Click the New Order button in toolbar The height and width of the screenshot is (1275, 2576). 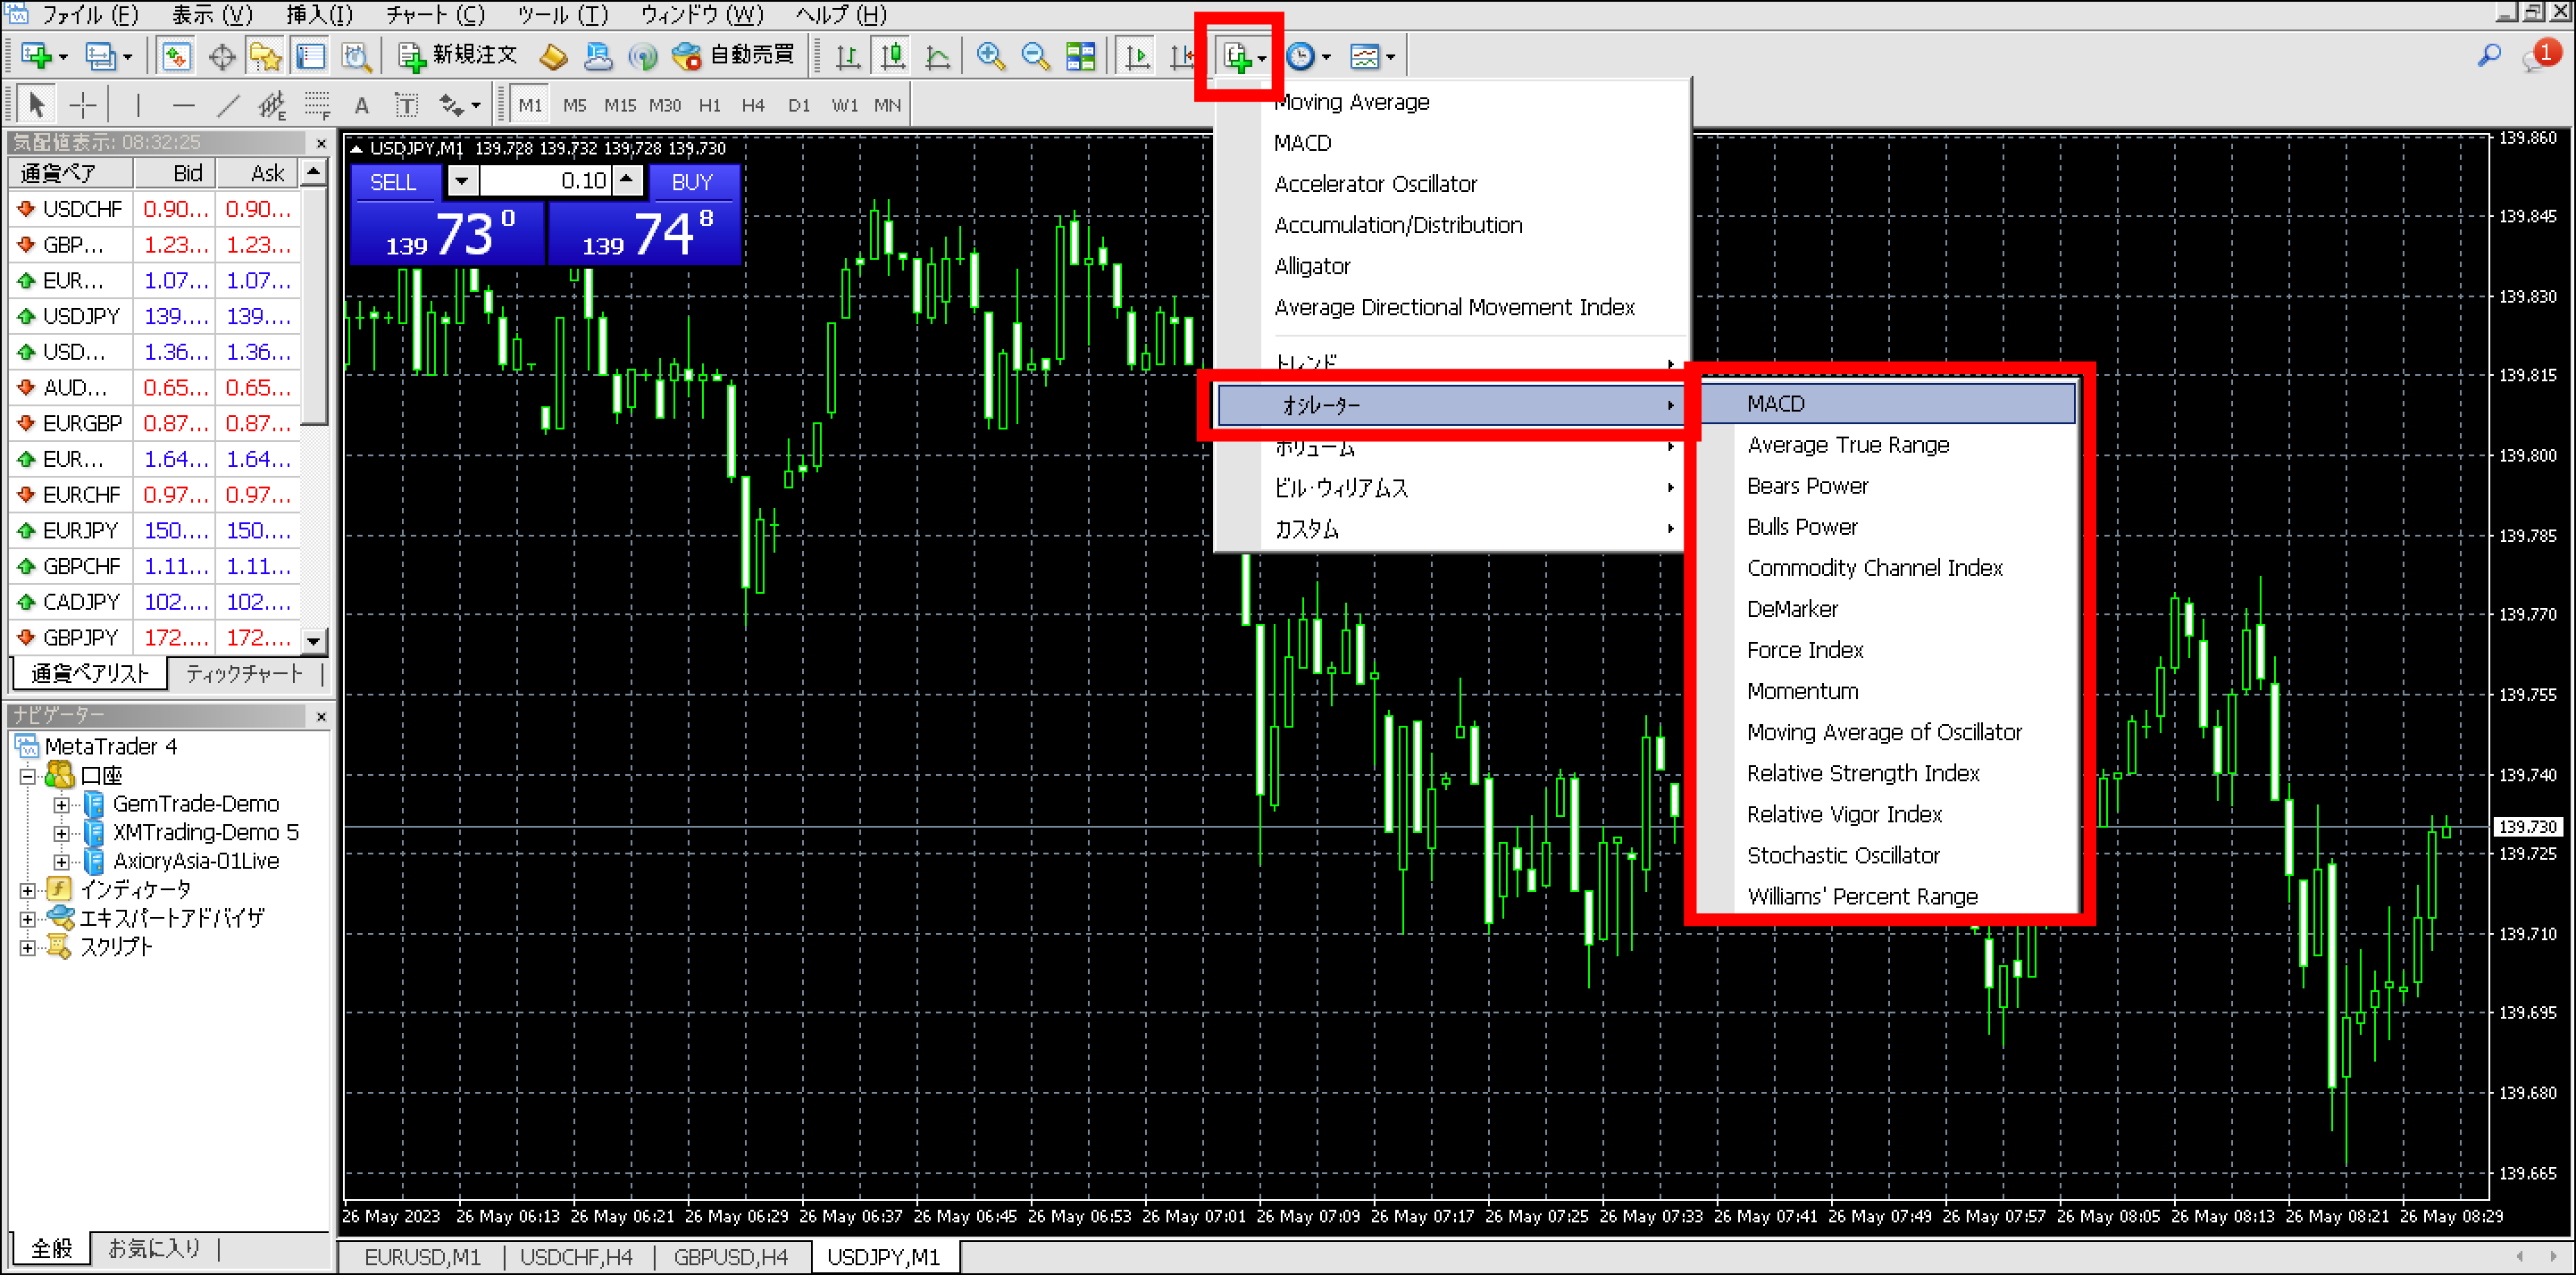(x=460, y=56)
